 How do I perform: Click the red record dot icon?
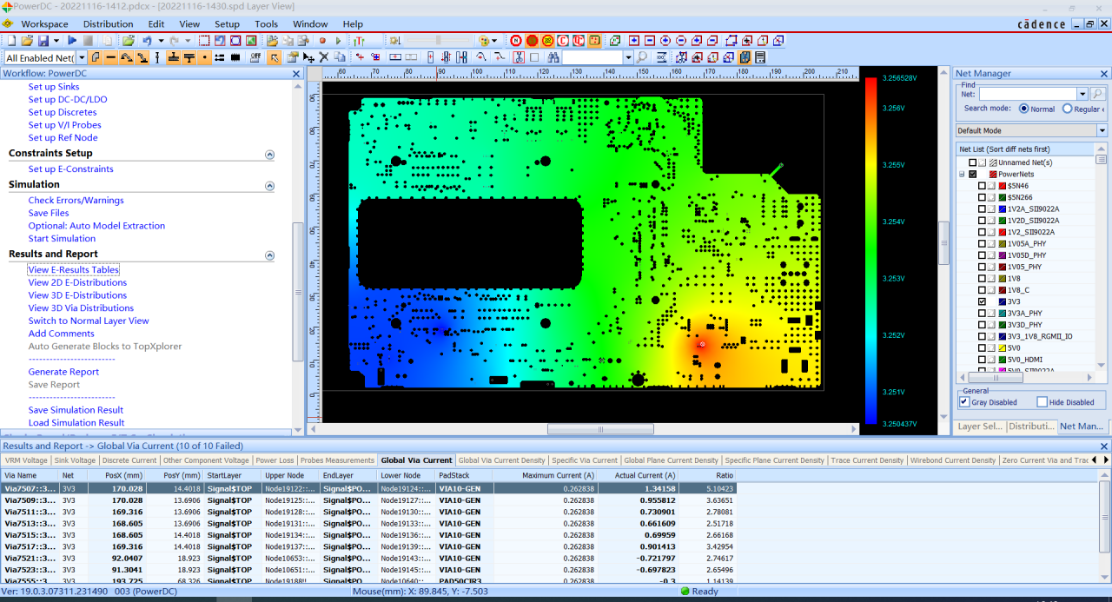pyautogui.click(x=323, y=40)
